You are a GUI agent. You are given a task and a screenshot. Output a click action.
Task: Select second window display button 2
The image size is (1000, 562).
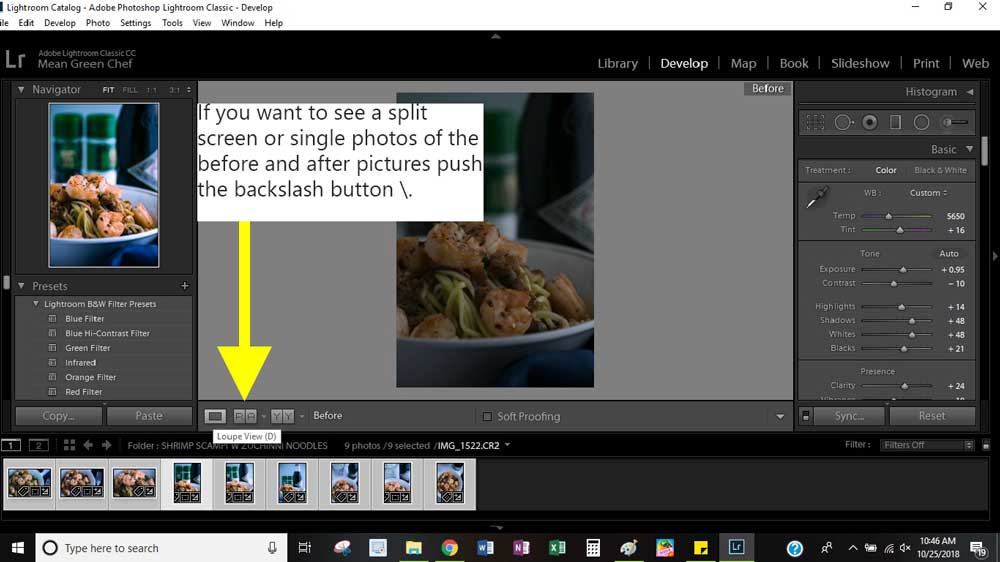(x=38, y=445)
